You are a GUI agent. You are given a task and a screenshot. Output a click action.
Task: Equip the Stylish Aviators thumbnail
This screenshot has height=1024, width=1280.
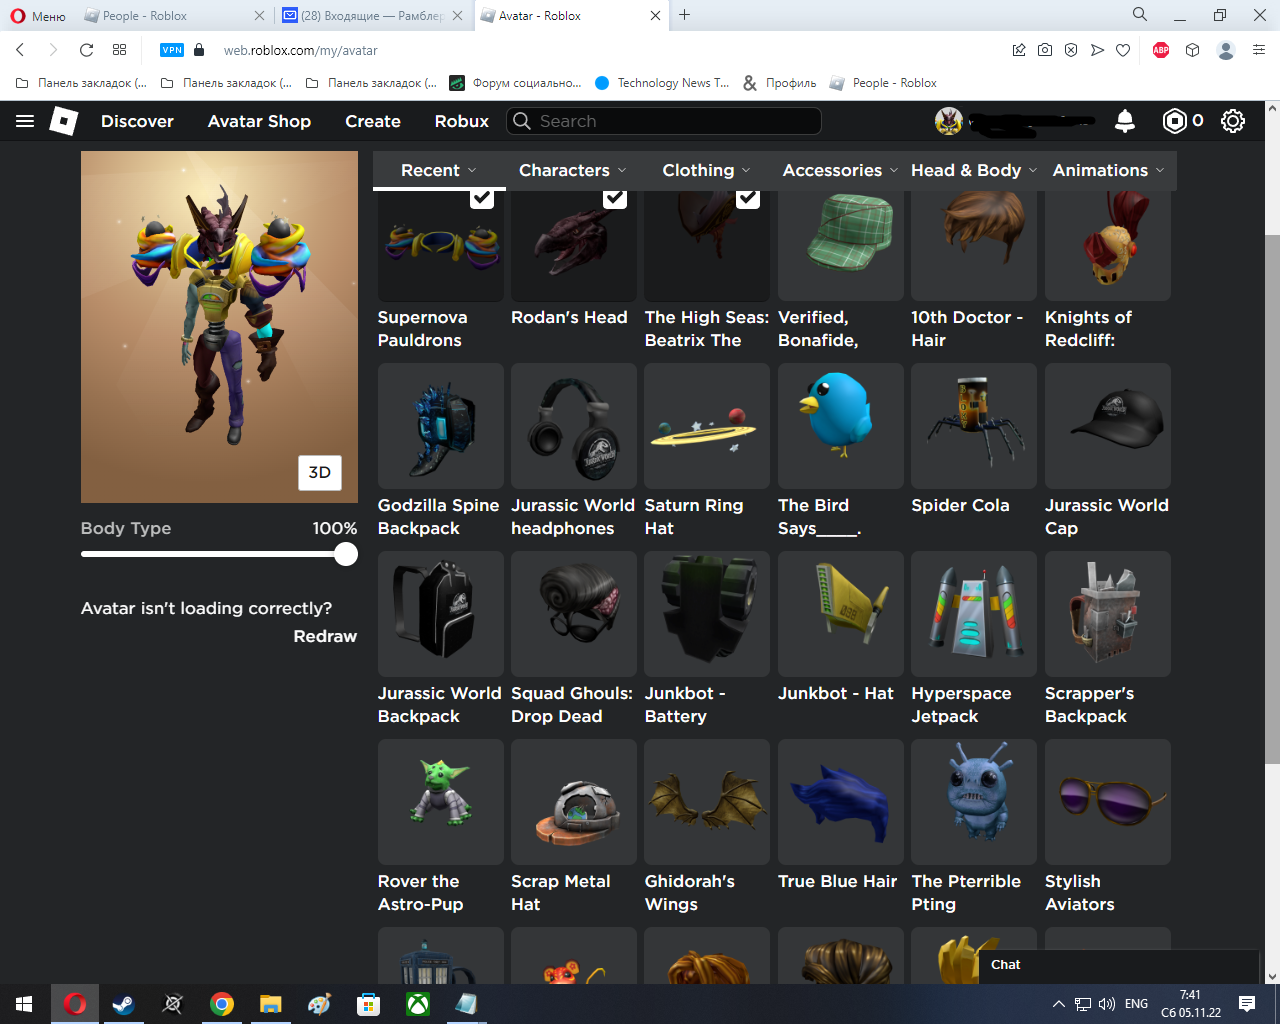pos(1108,802)
